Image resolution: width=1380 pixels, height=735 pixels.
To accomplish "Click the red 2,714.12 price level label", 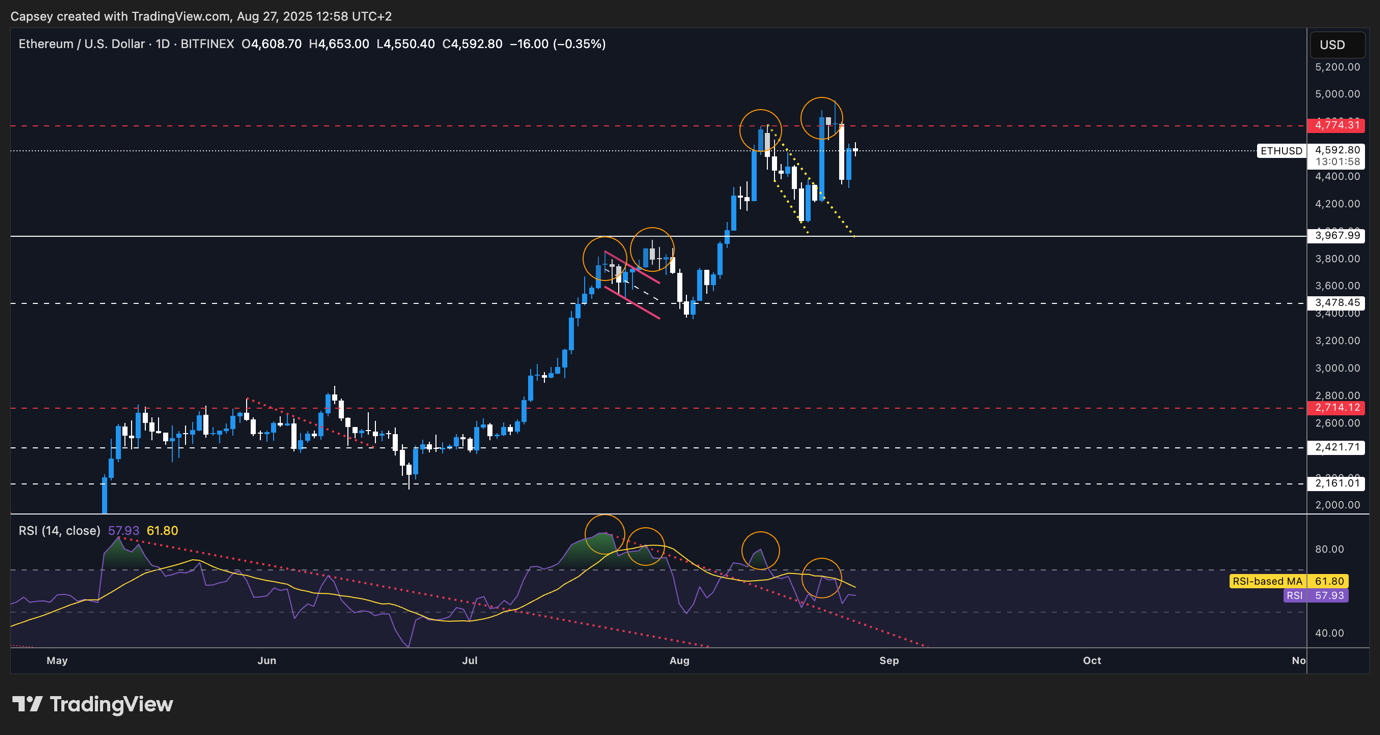I will tap(1337, 408).
